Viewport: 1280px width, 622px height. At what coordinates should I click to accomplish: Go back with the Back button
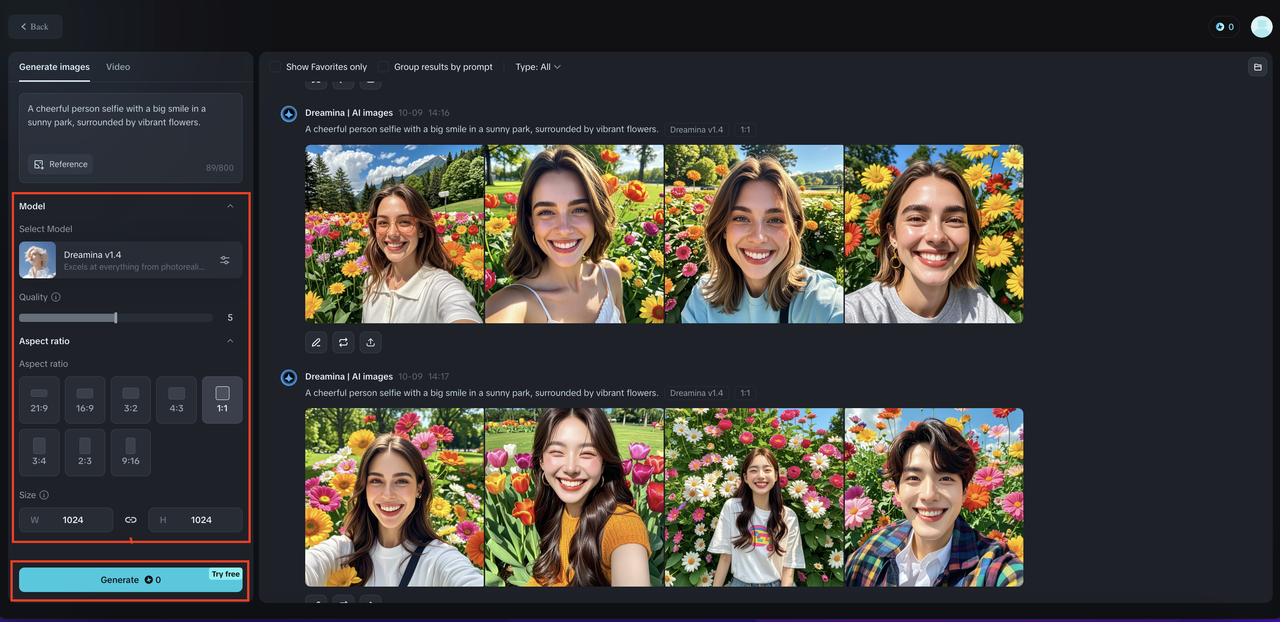(x=35, y=27)
